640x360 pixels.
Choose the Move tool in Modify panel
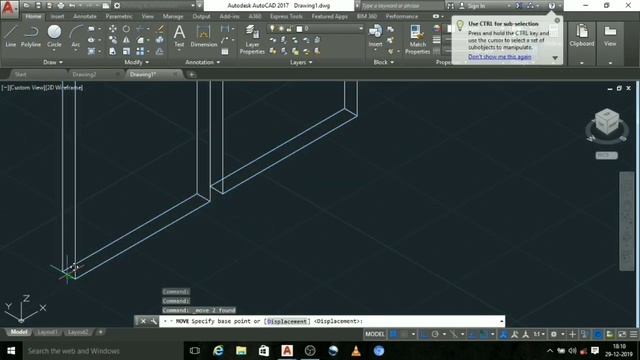(x=113, y=29)
